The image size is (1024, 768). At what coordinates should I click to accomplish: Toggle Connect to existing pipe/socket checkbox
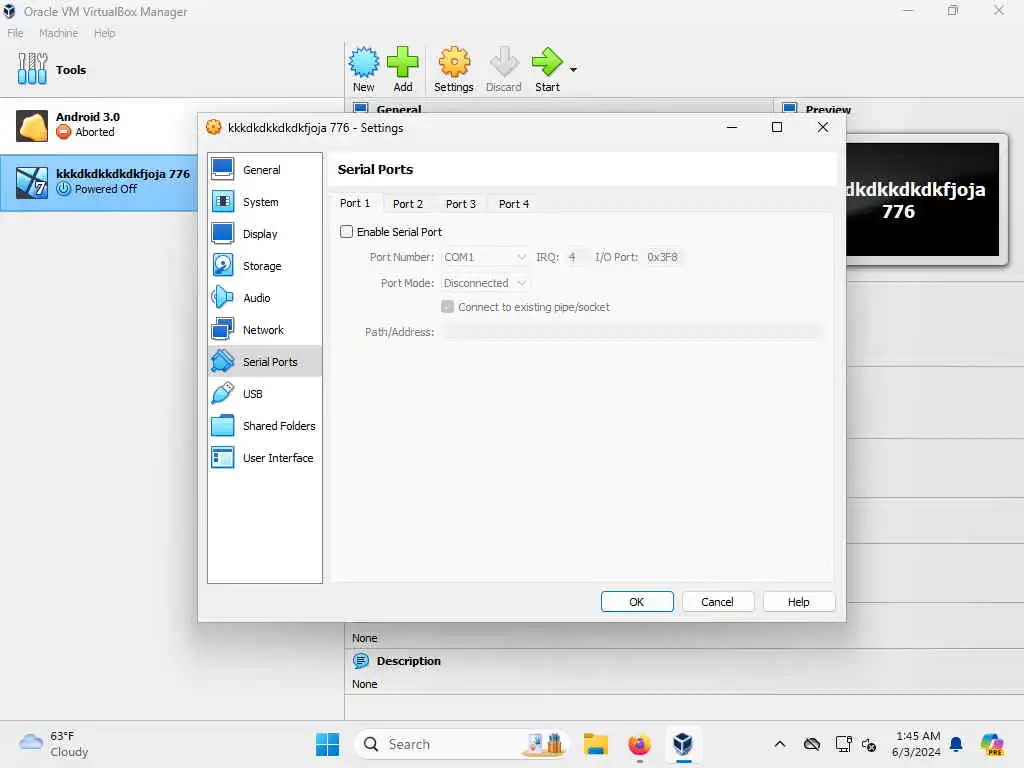coord(447,307)
